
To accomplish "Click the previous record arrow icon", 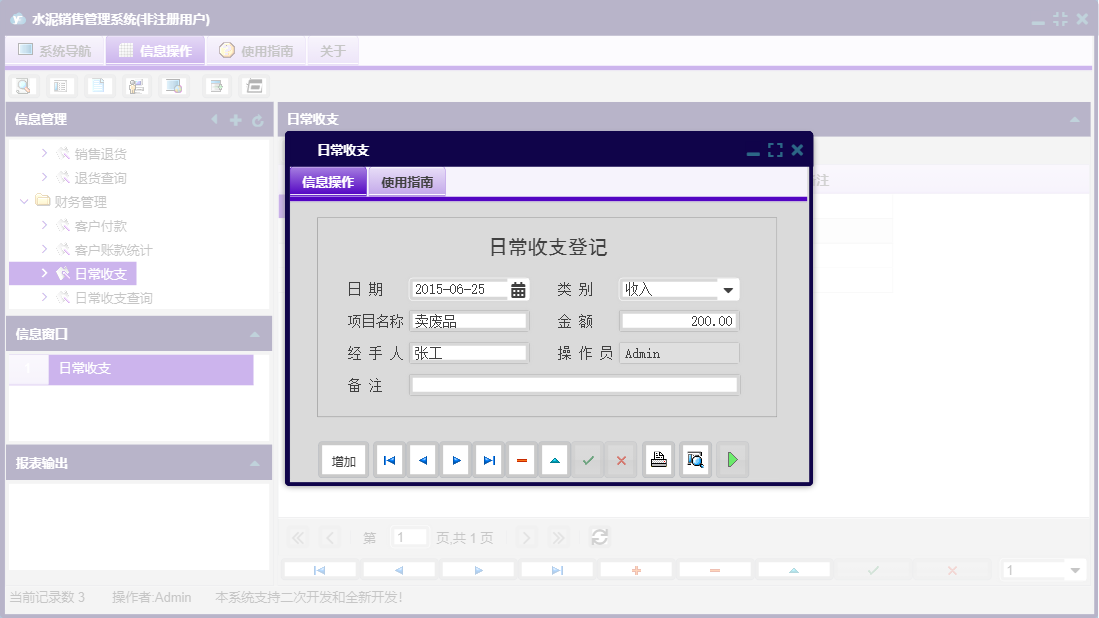I will click(422, 459).
